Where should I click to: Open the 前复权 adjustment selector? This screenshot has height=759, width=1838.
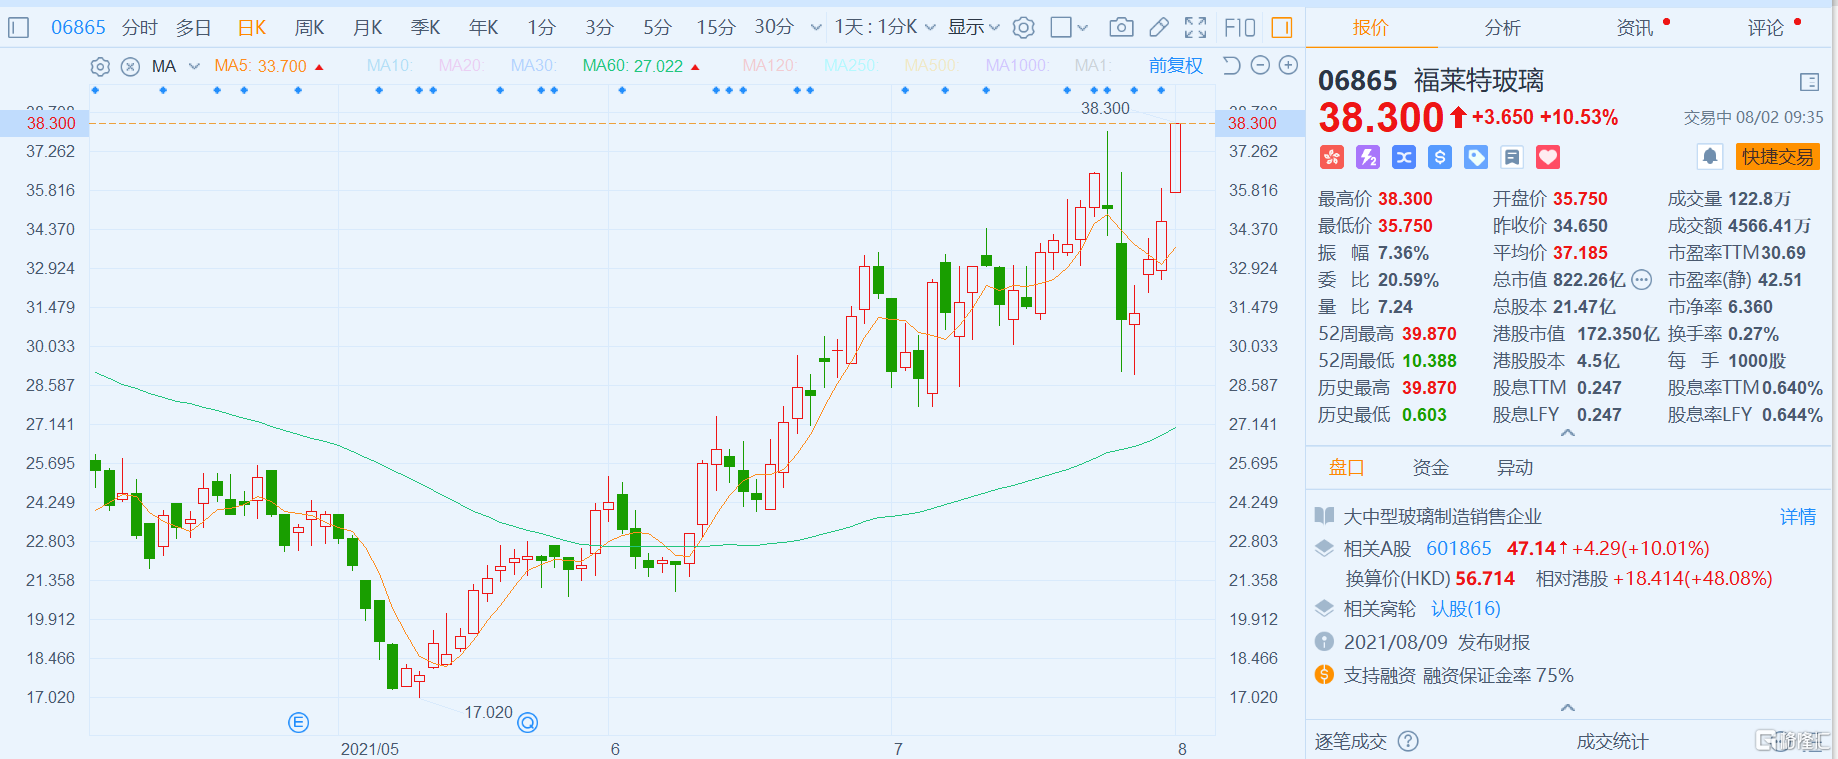[x=1175, y=66]
